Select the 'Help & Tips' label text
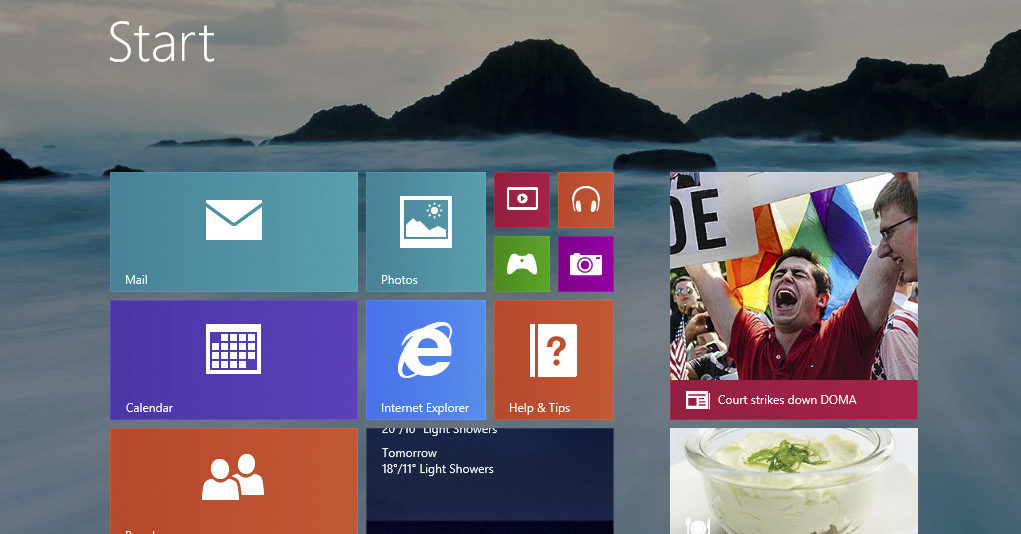This screenshot has height=534, width=1021. pos(539,408)
